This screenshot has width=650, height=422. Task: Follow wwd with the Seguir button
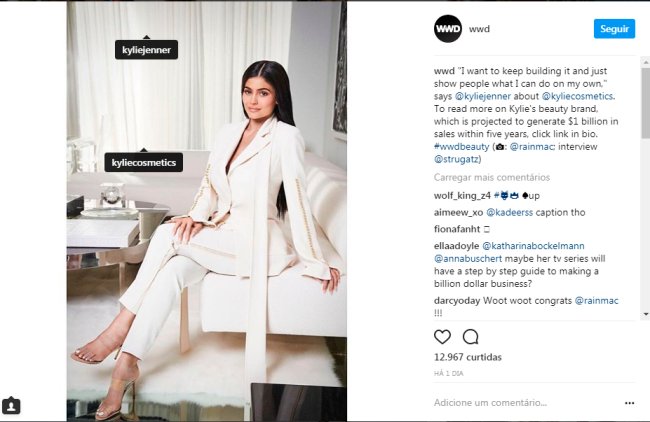point(614,29)
